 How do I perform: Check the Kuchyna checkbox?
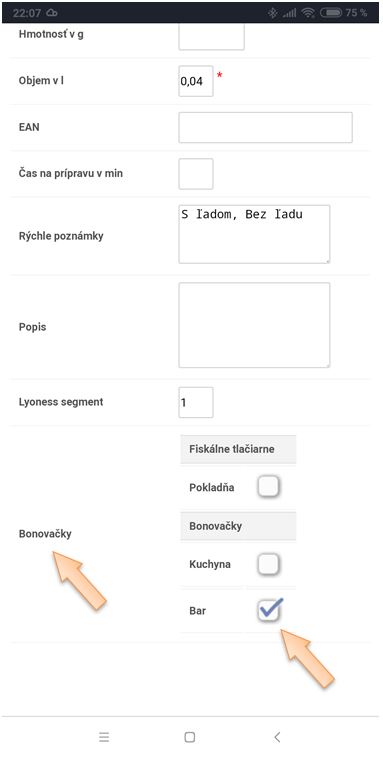(x=268, y=564)
